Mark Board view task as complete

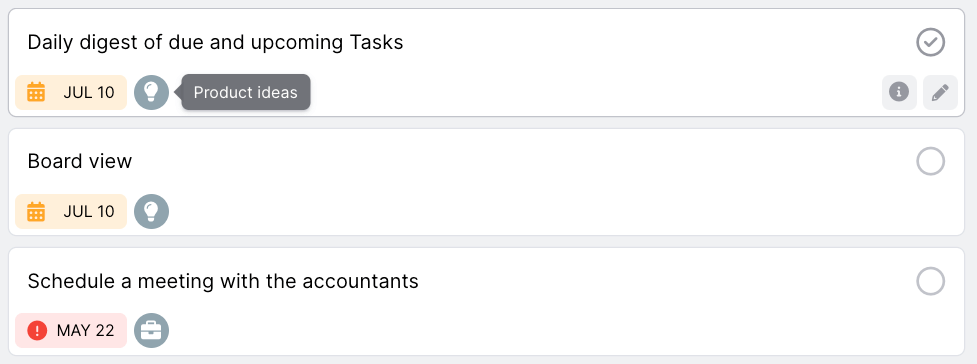coord(930,161)
